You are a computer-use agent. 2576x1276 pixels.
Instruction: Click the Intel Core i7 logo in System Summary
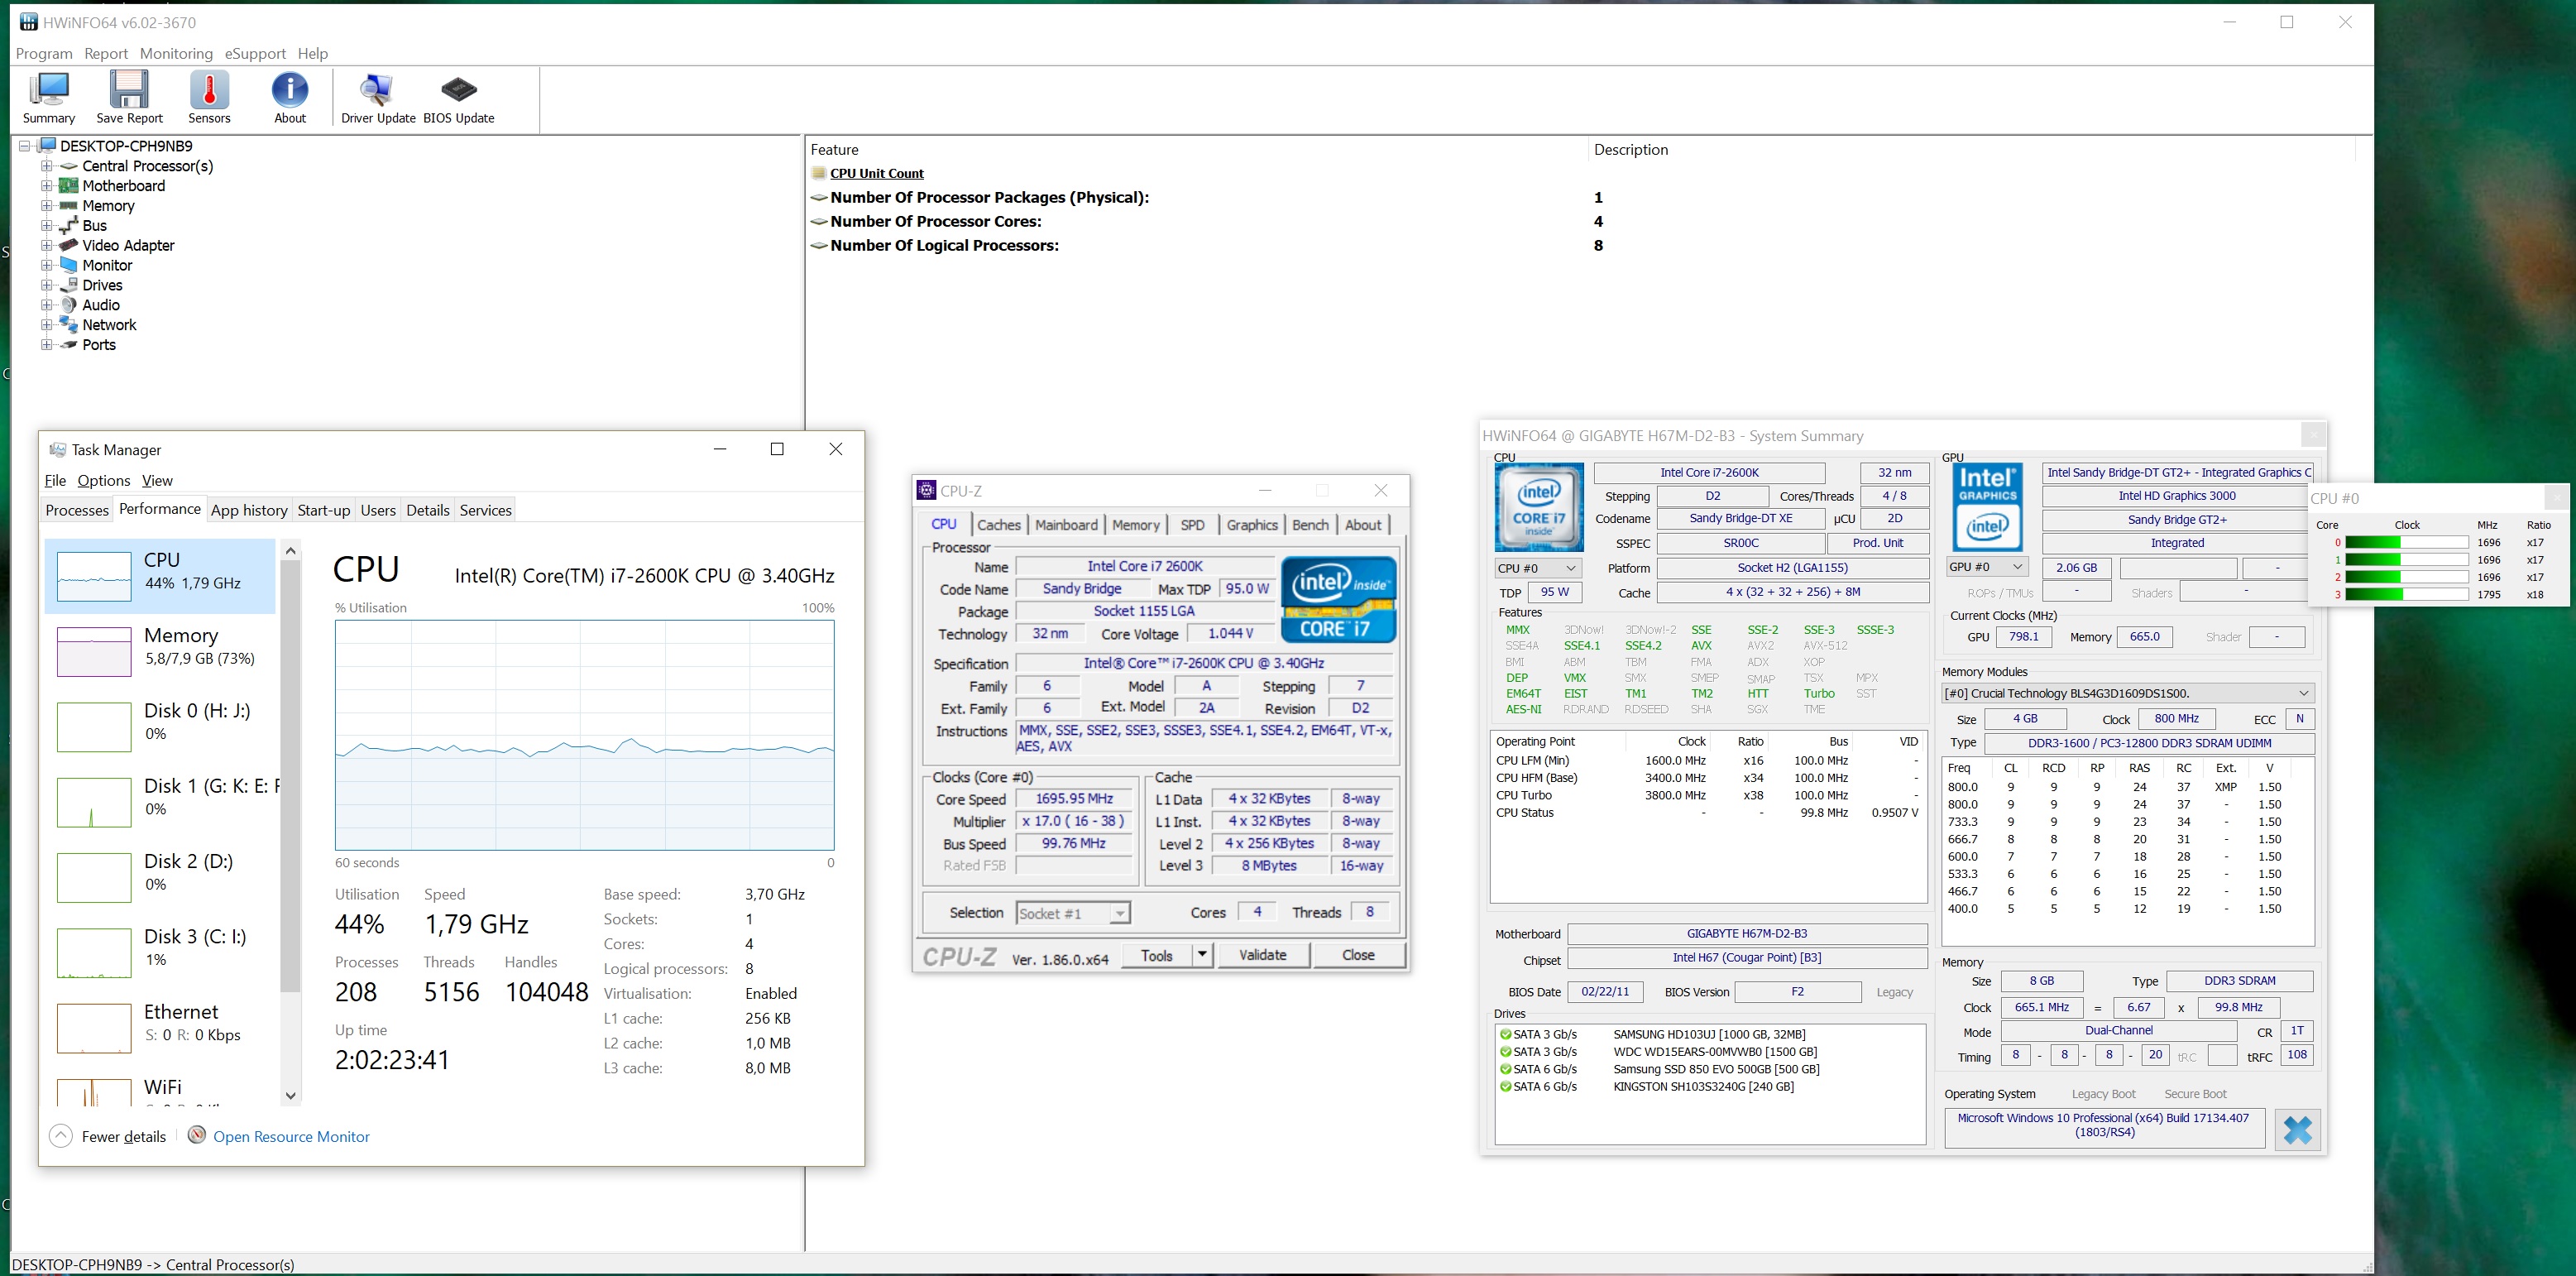point(1538,507)
